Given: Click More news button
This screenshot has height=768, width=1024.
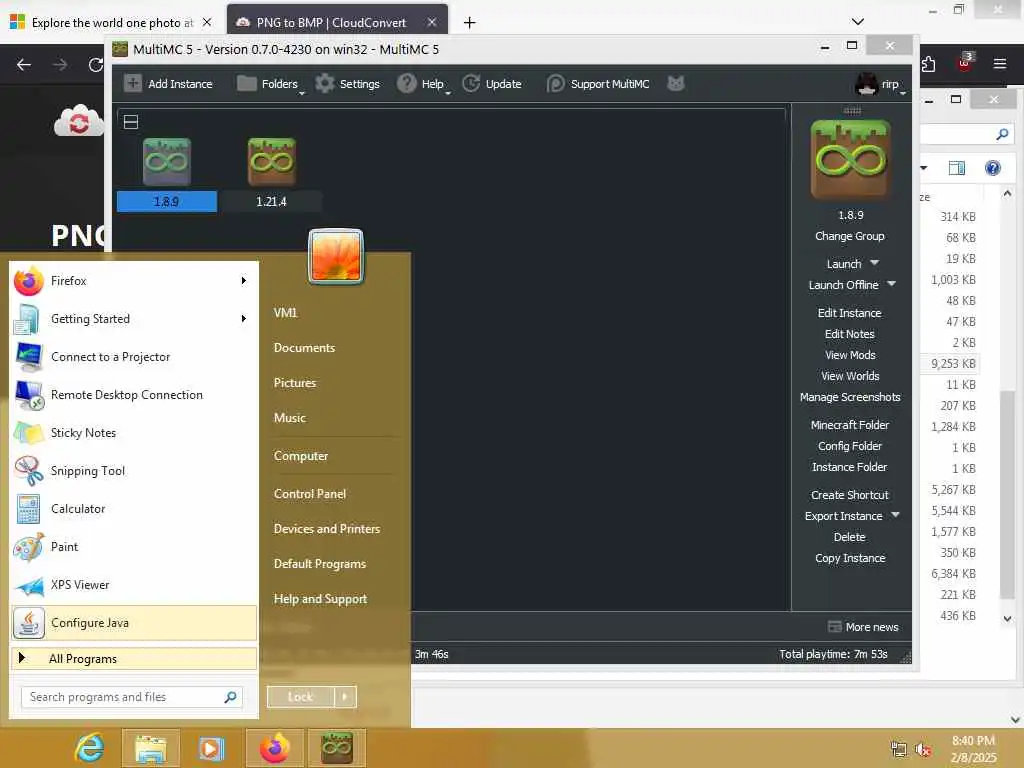Looking at the screenshot, I should coord(863,627).
